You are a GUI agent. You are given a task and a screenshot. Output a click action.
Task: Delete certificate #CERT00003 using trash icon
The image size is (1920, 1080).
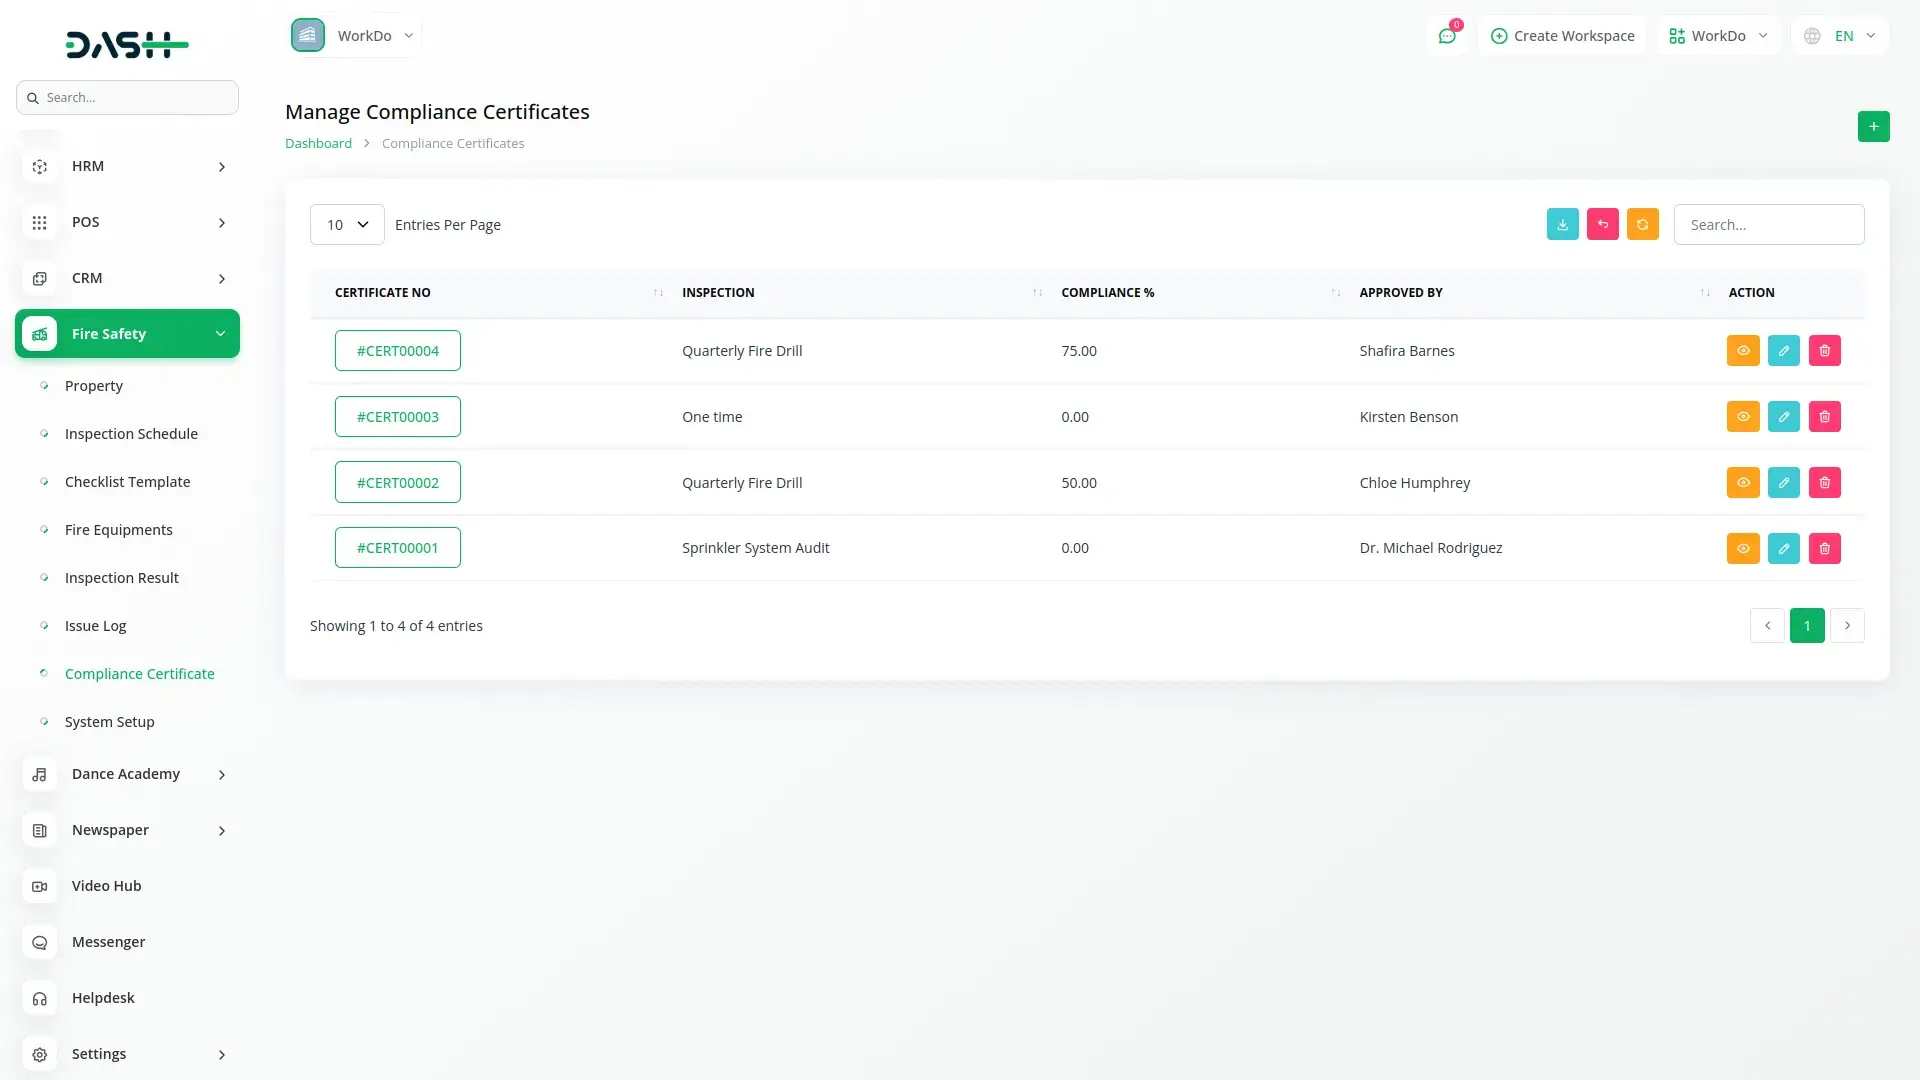click(1824, 417)
